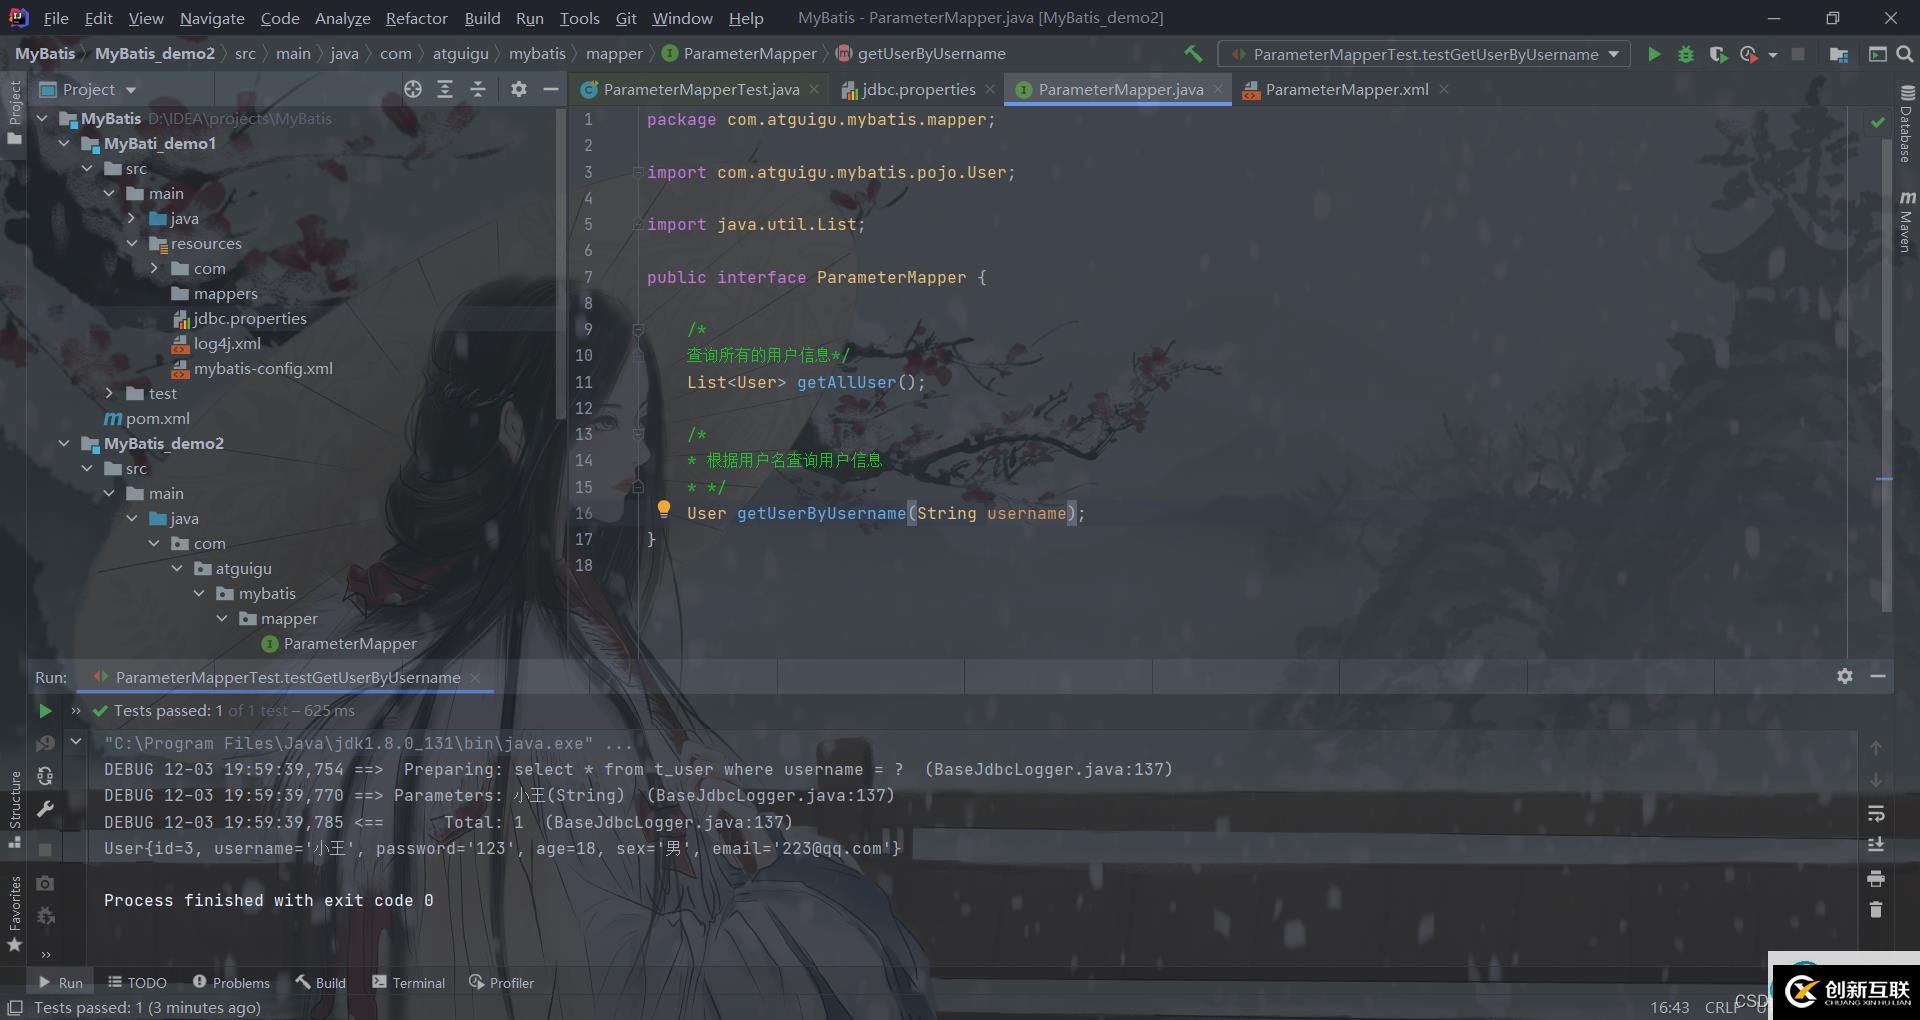1920x1020 pixels.
Task: Collapse the atguigu package
Action: coord(177,568)
